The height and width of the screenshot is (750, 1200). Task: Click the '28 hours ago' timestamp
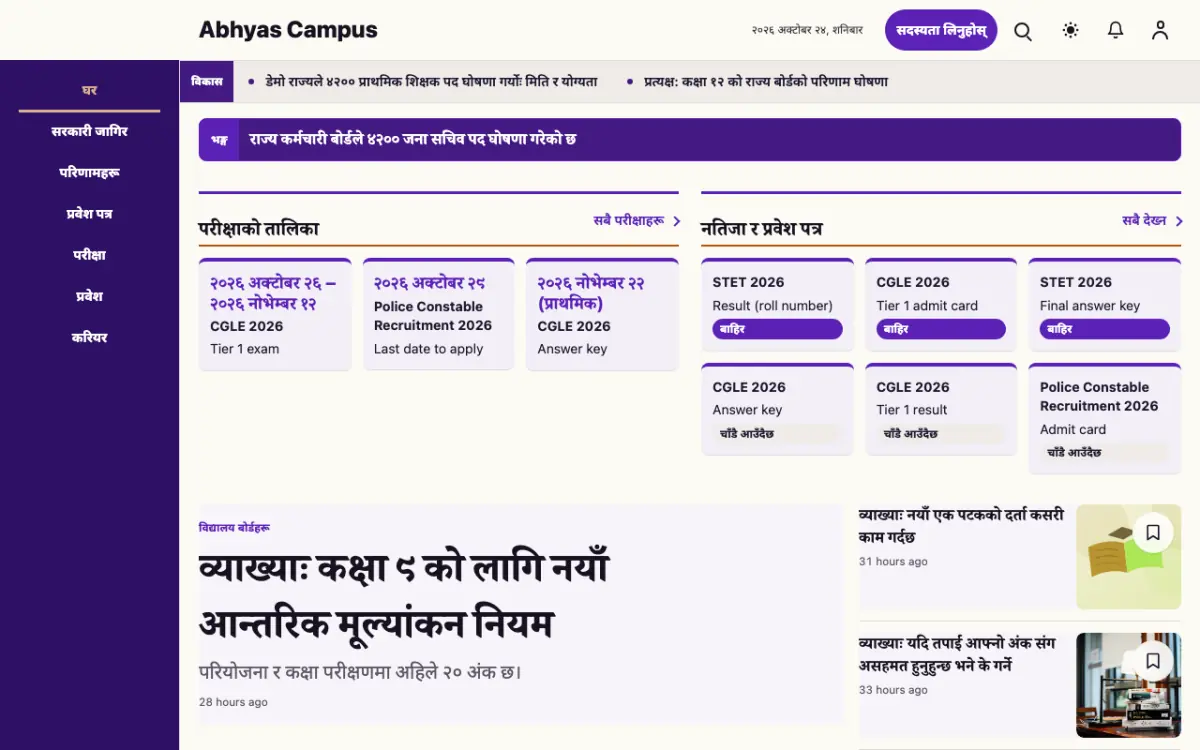[x=233, y=702]
